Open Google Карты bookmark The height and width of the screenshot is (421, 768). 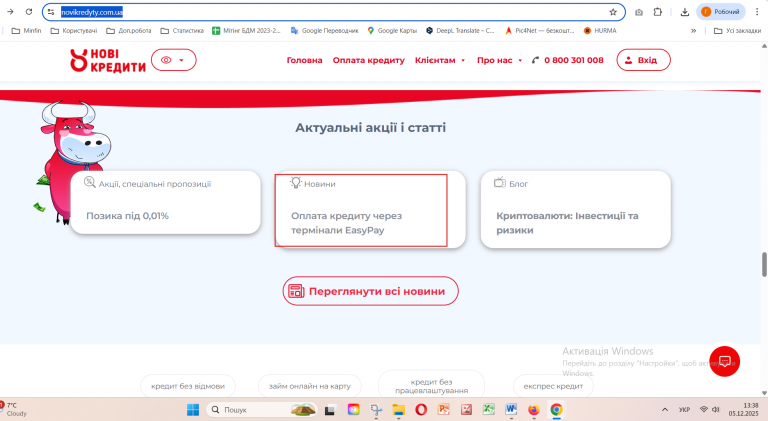tap(392, 30)
